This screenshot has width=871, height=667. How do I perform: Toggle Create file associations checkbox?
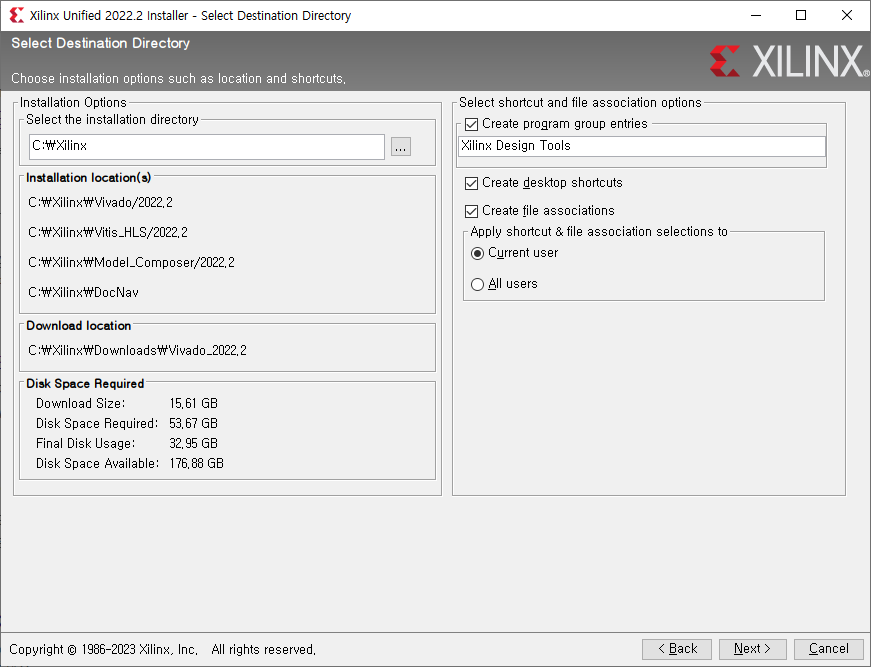(x=471, y=211)
